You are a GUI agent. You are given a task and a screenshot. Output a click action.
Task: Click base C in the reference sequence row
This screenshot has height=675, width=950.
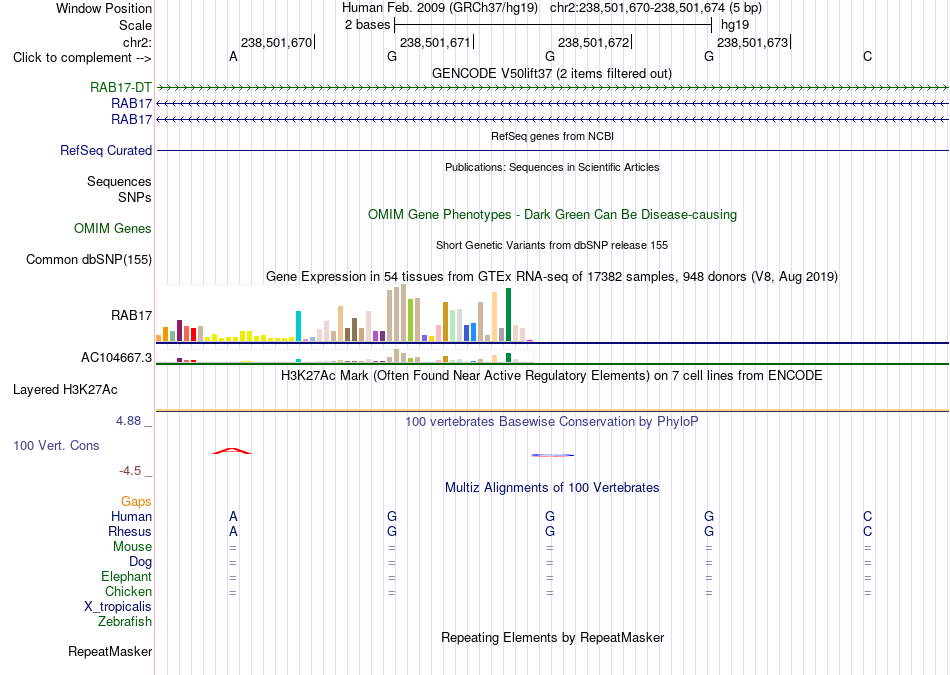point(868,57)
